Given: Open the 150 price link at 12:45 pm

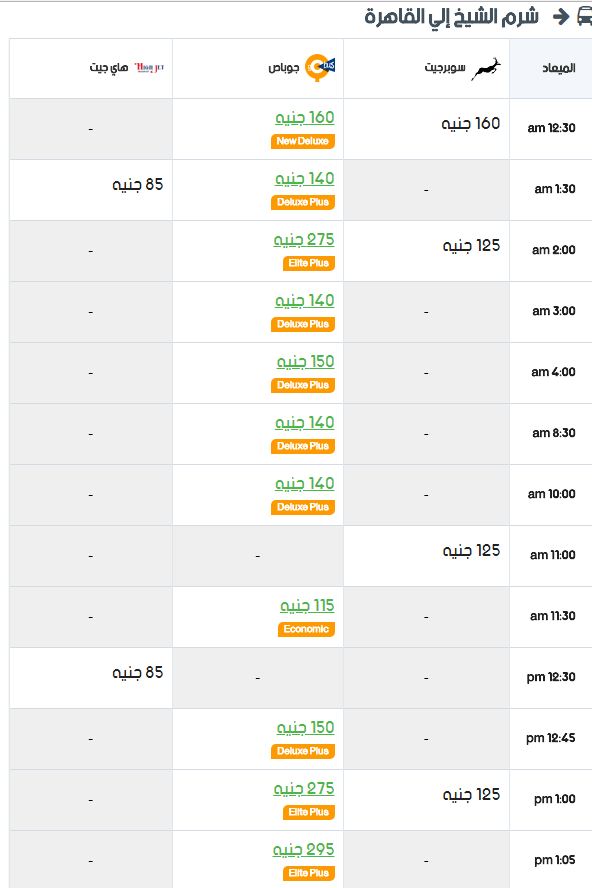Looking at the screenshot, I should point(305,727).
